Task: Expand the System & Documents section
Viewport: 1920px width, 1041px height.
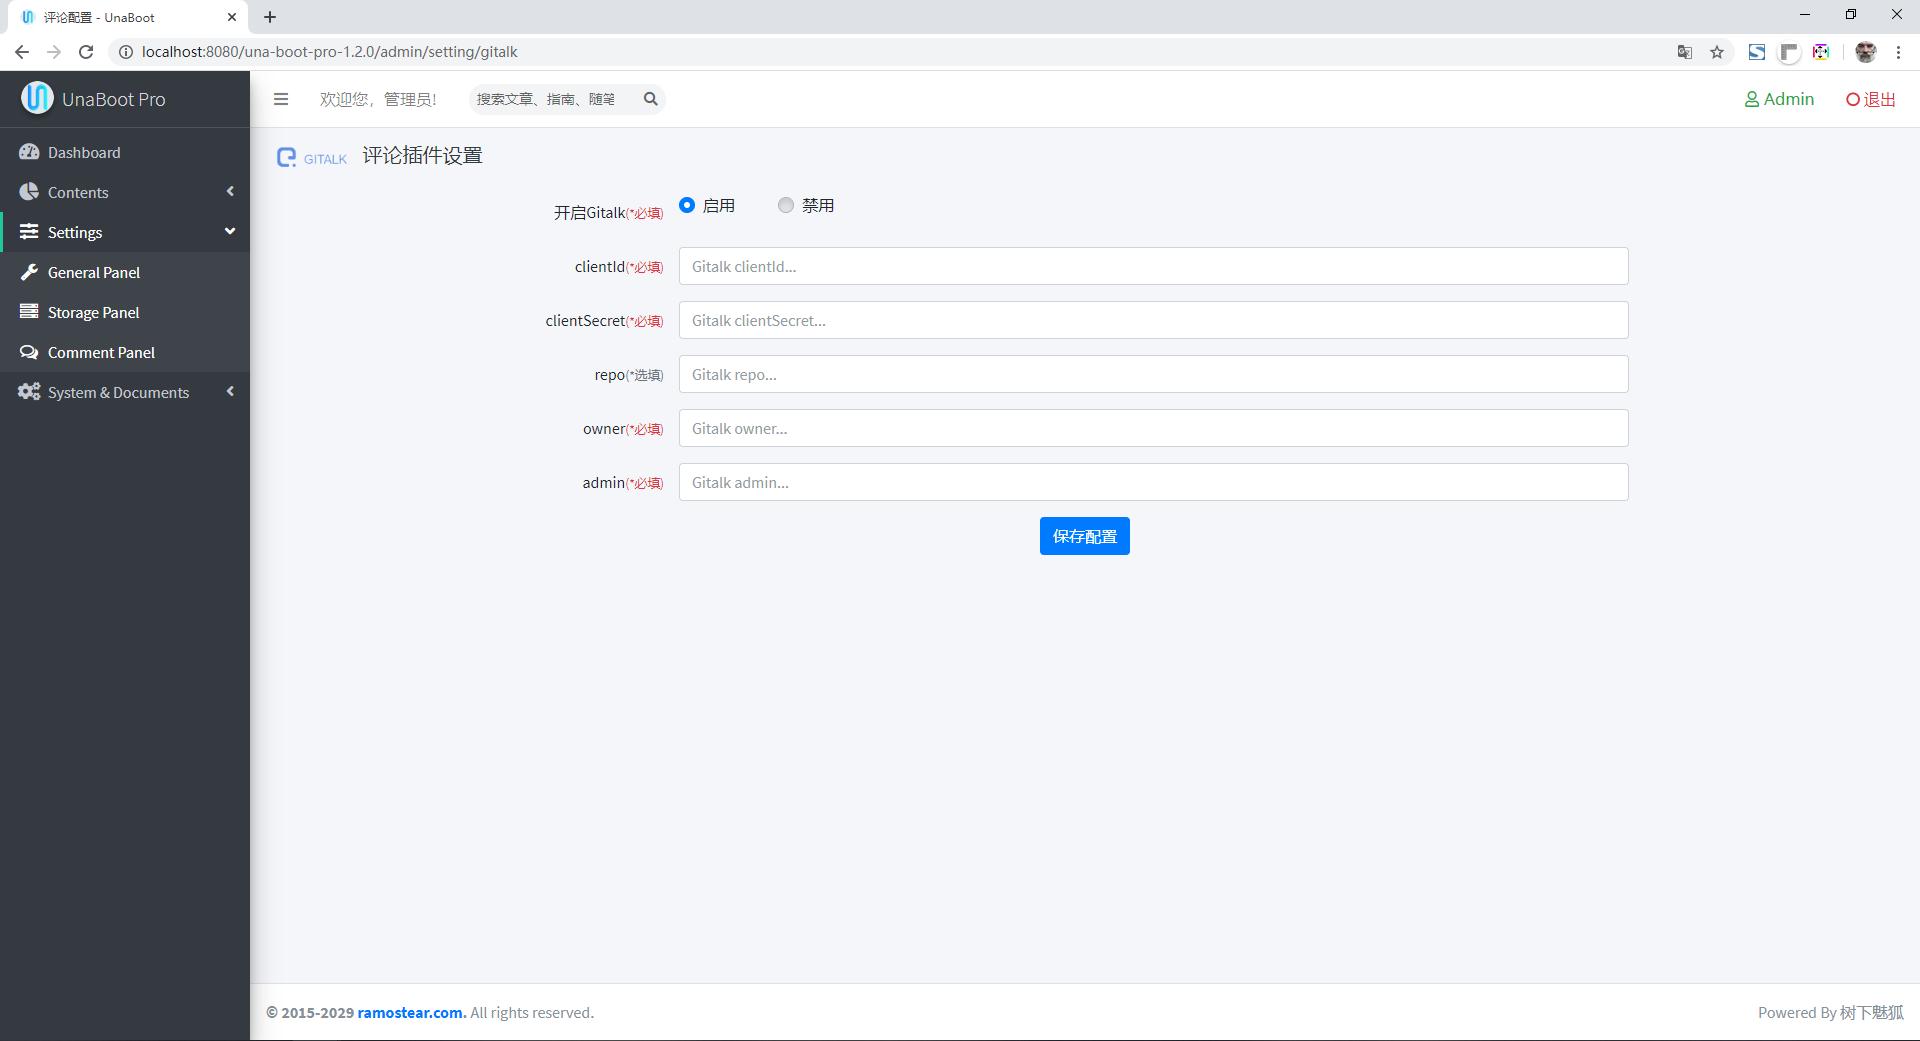Action: click(230, 391)
